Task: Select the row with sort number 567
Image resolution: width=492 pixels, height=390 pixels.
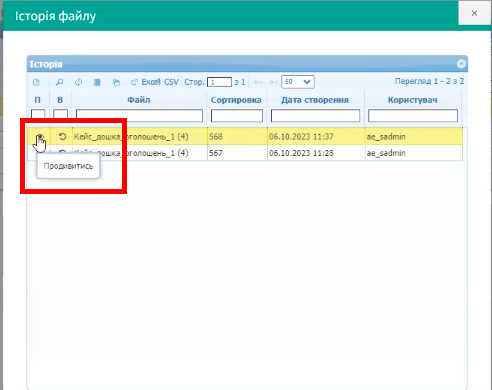Action: pos(245,153)
